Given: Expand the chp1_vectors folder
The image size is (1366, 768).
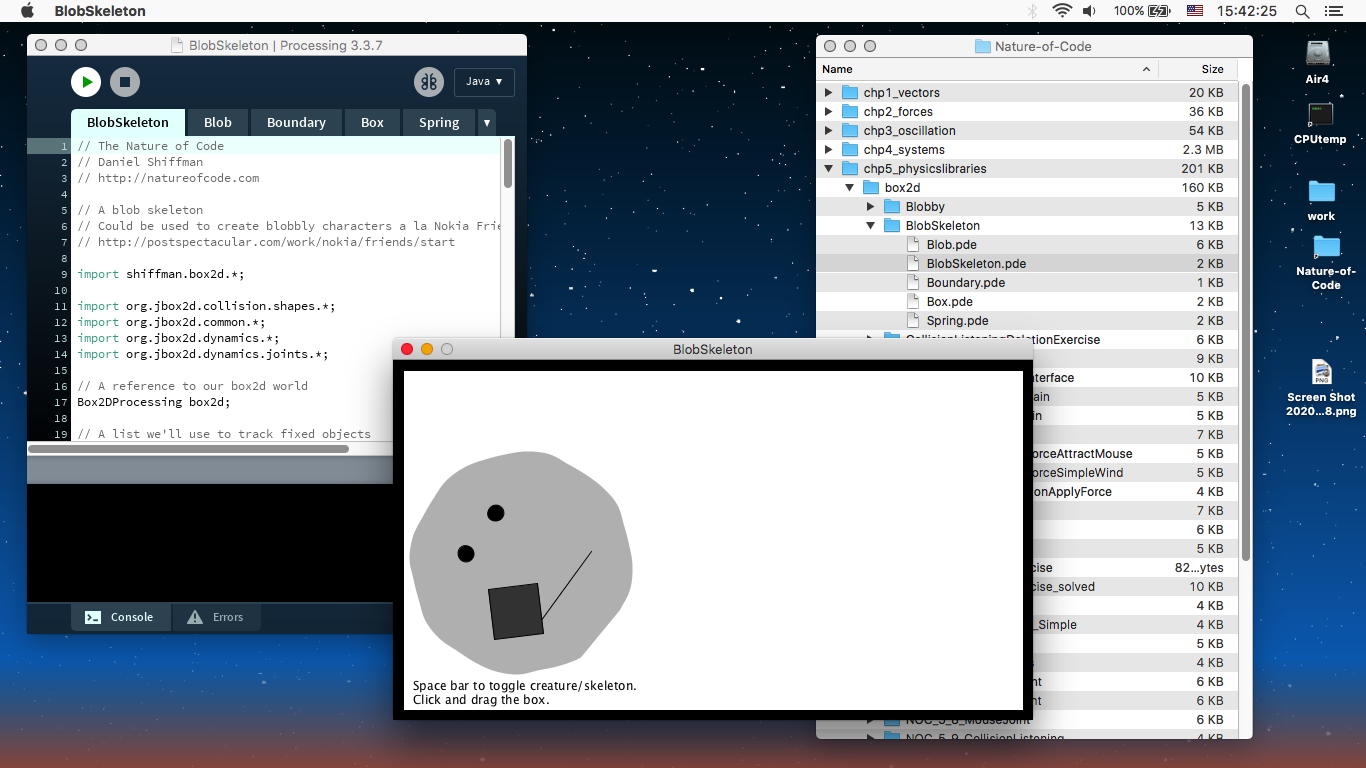Looking at the screenshot, I should pyautogui.click(x=829, y=92).
